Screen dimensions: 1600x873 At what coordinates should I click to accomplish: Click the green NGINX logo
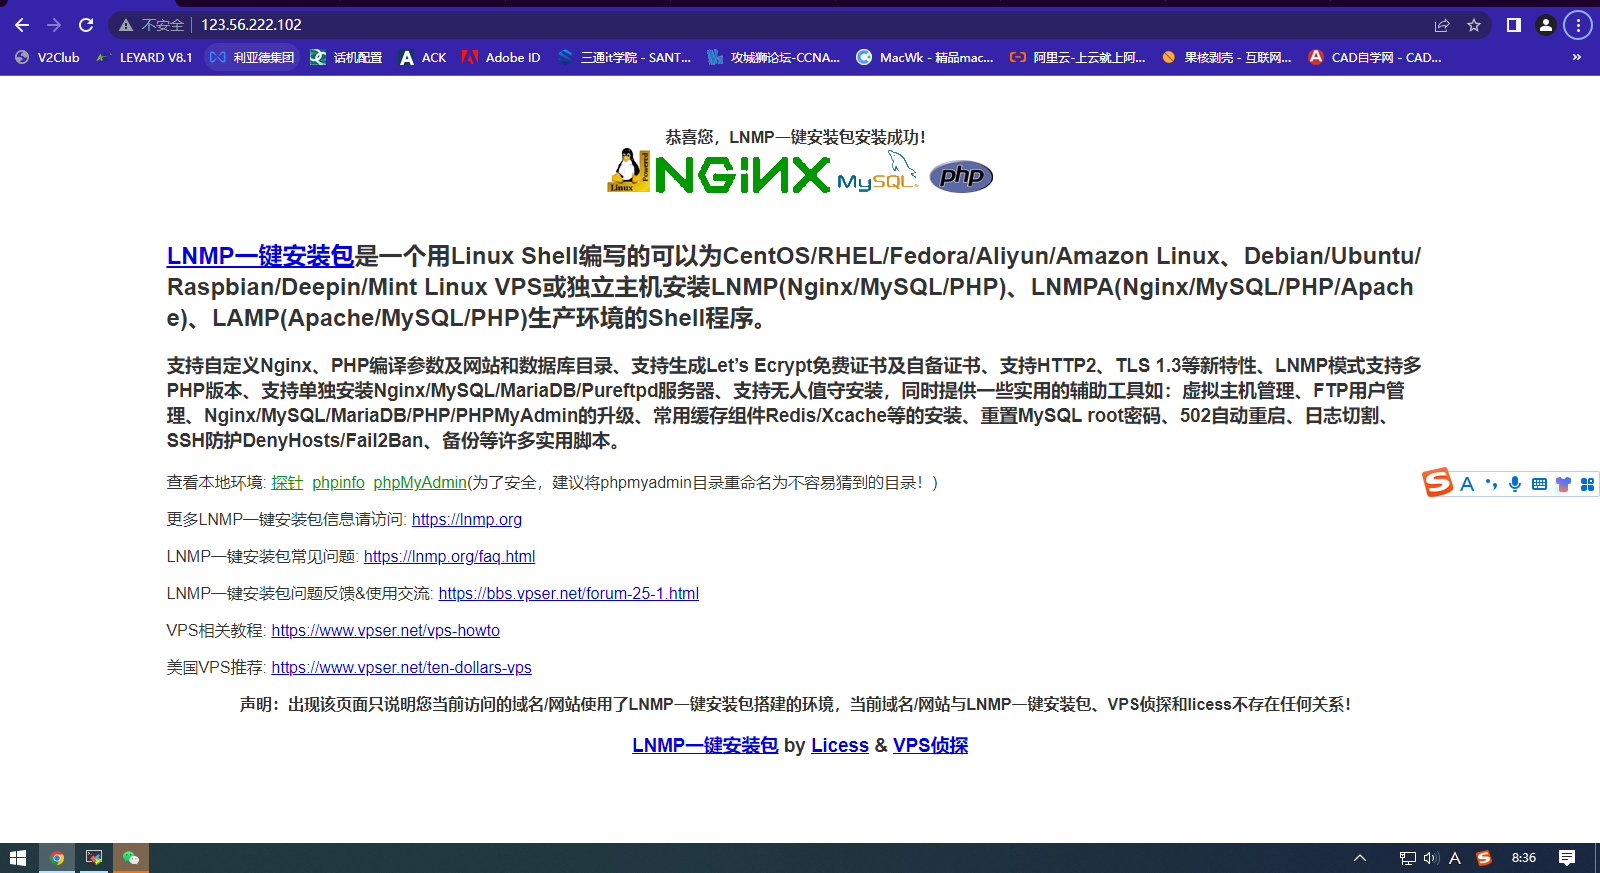point(742,174)
